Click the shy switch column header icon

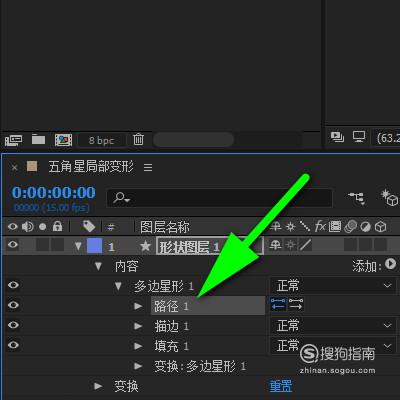pyautogui.click(x=276, y=227)
